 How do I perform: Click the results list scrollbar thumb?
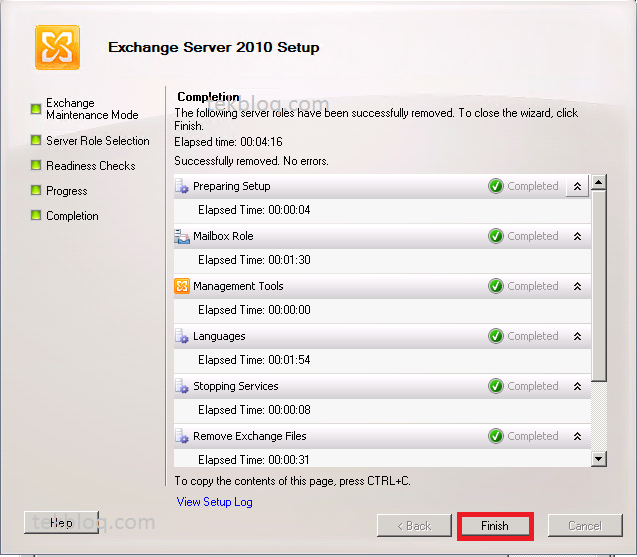[x=598, y=286]
